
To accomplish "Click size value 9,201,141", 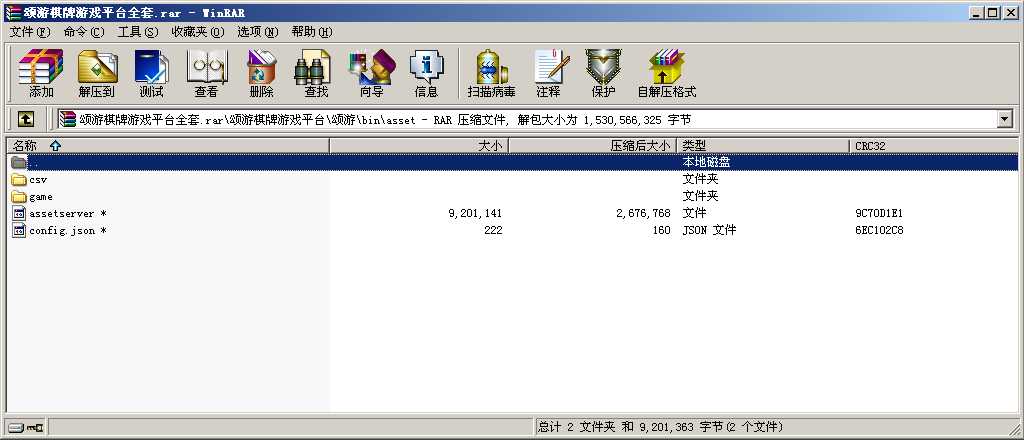I will (x=475, y=213).
